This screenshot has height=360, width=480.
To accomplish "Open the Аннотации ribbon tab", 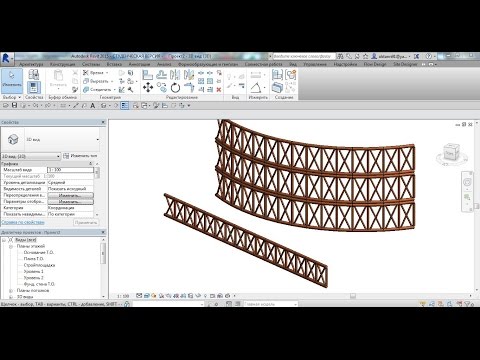I will tap(139, 64).
